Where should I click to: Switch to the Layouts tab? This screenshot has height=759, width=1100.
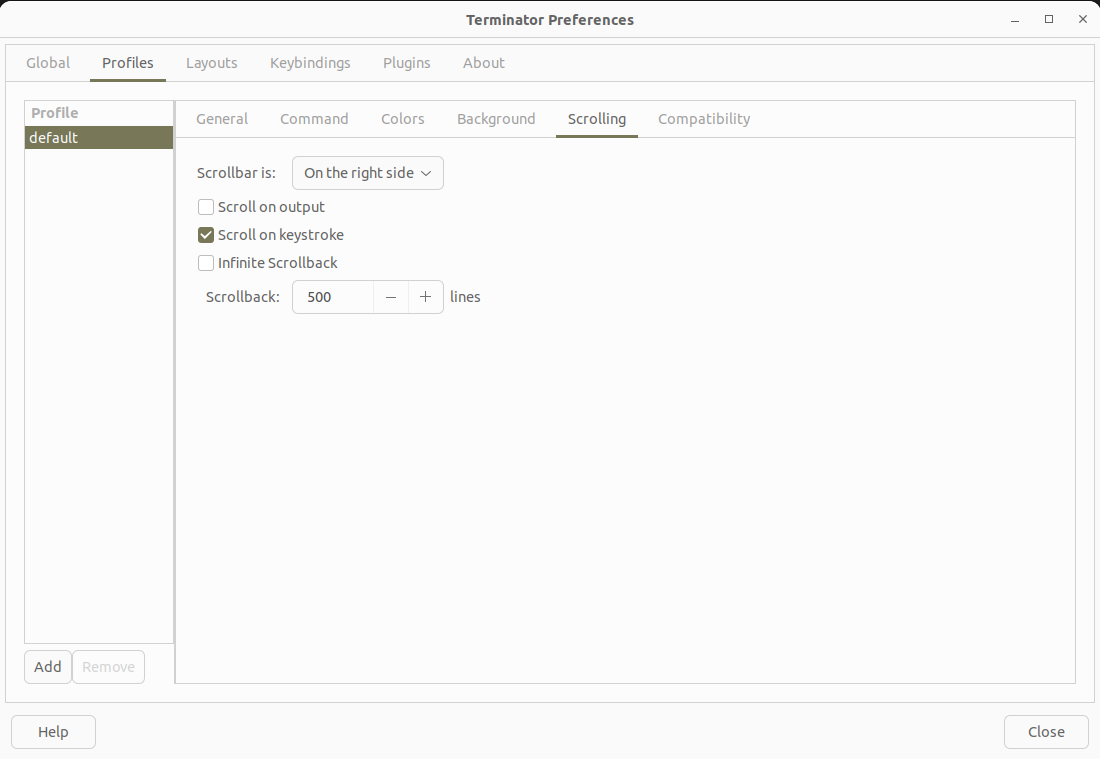211,63
